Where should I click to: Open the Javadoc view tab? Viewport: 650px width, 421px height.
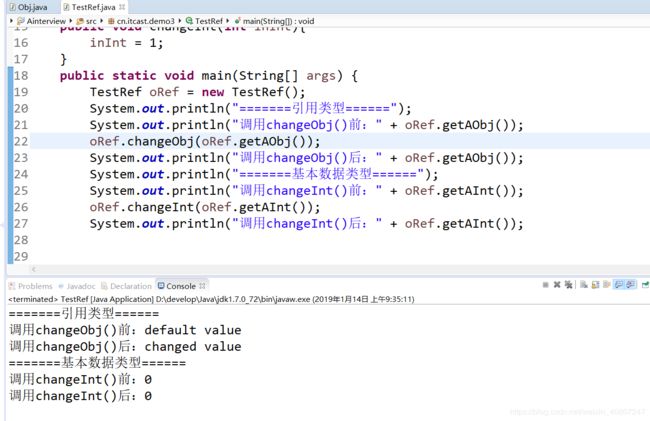pyautogui.click(x=77, y=286)
